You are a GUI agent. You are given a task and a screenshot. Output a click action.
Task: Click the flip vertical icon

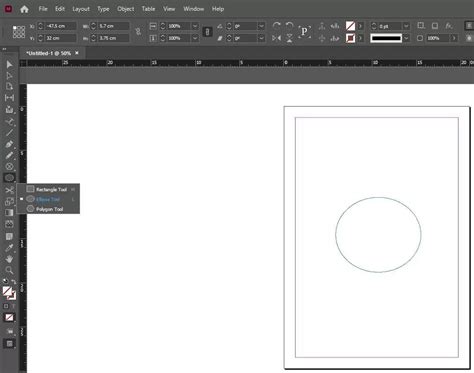pos(289,38)
